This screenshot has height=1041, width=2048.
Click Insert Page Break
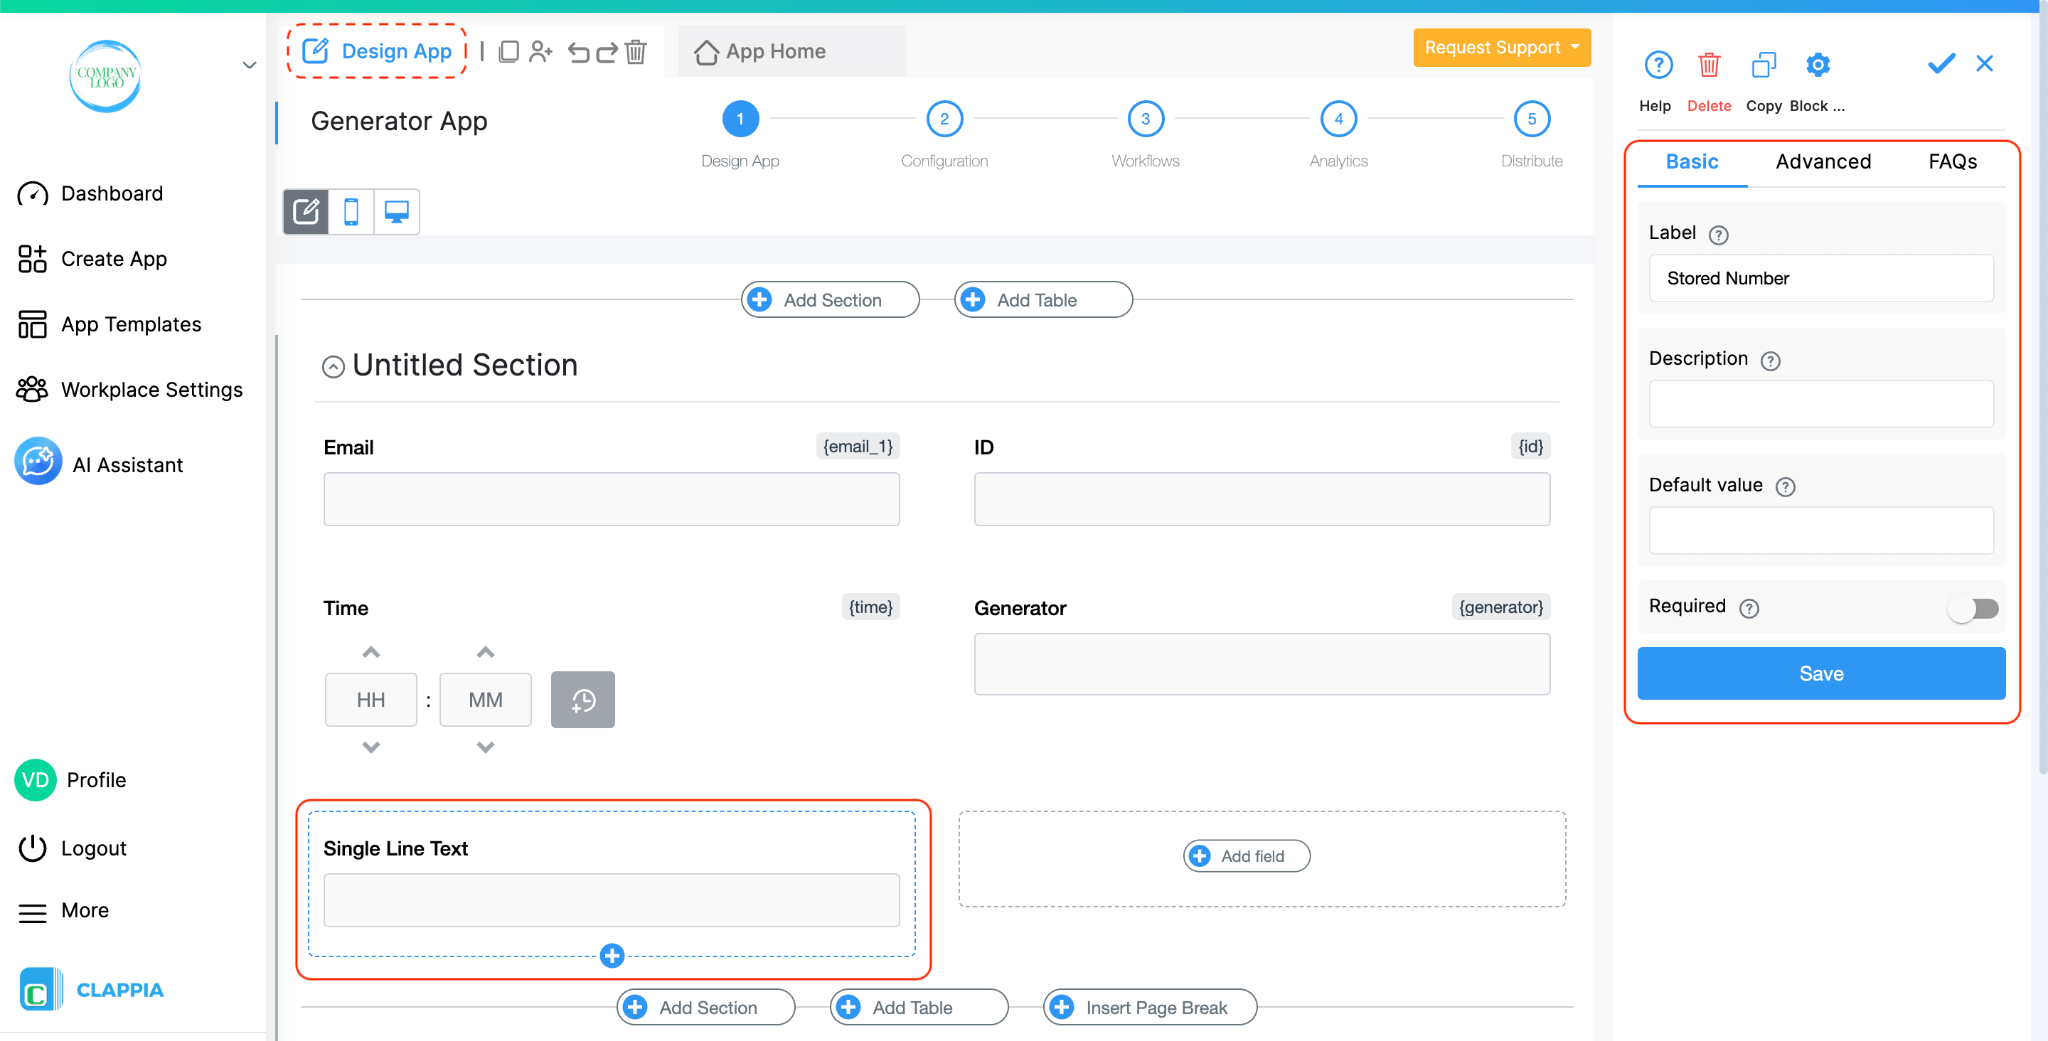click(1150, 1007)
